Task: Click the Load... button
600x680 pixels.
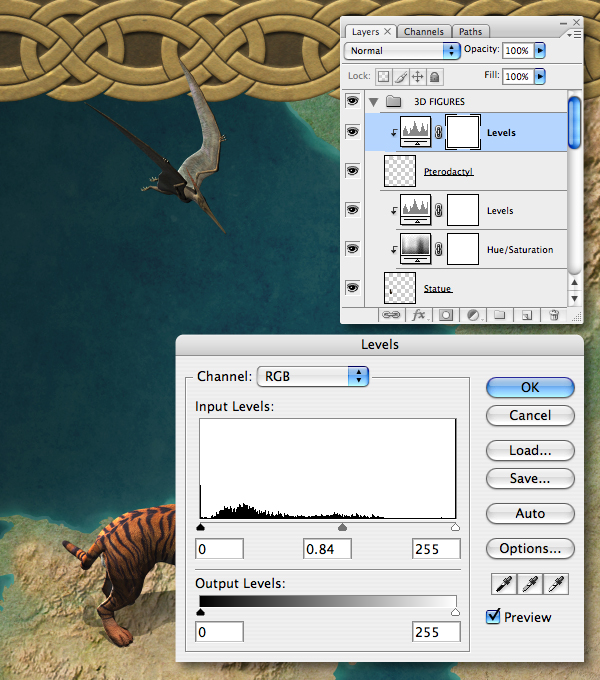Action: point(530,451)
